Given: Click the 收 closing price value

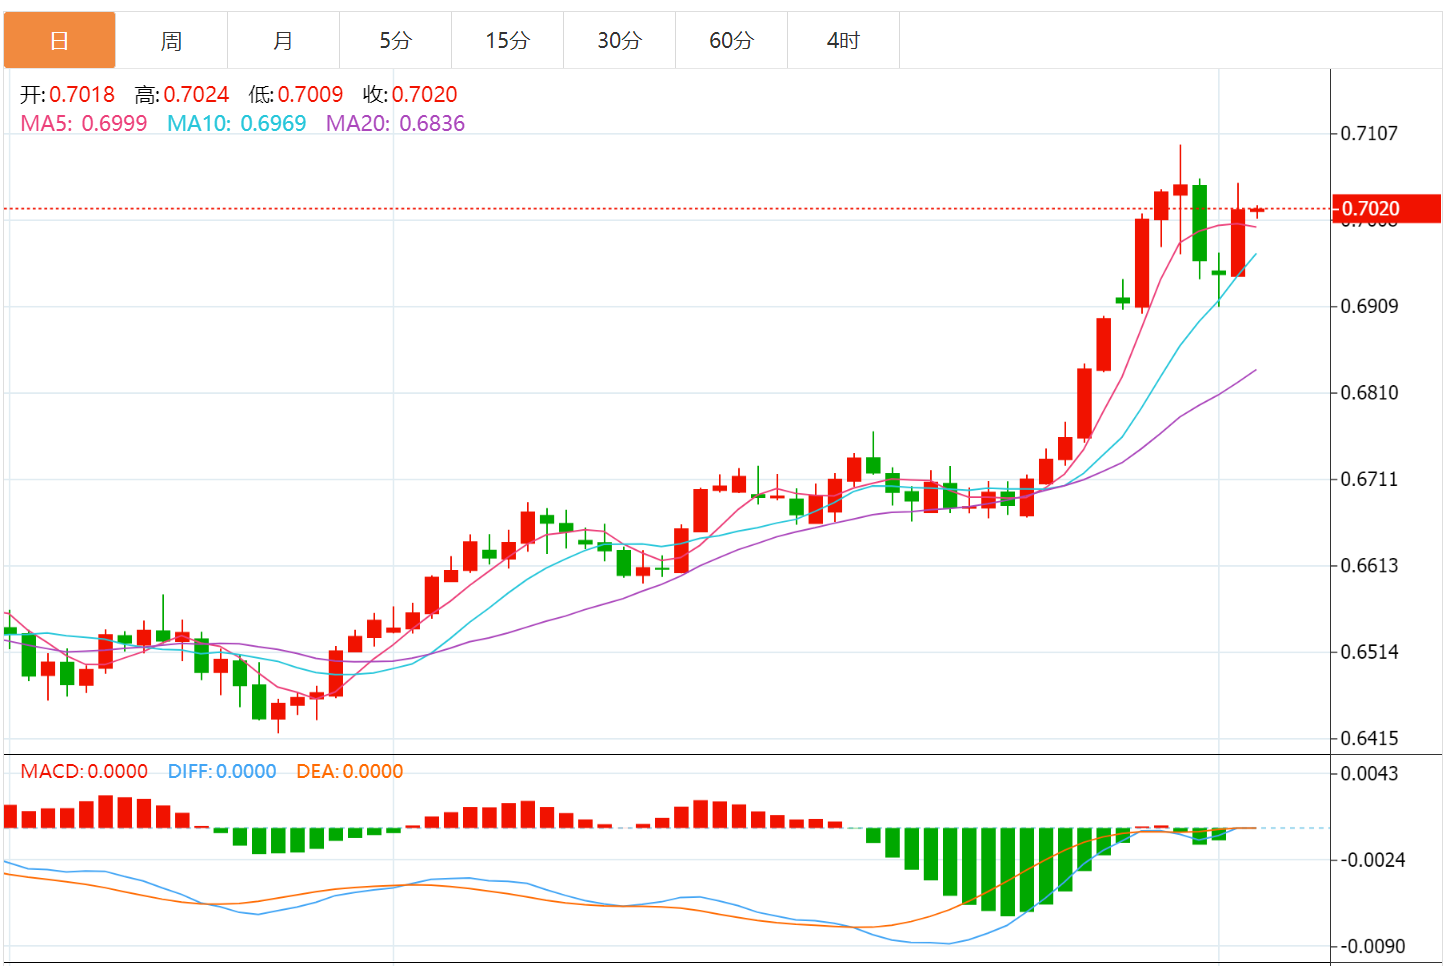Looking at the screenshot, I should click(x=424, y=95).
